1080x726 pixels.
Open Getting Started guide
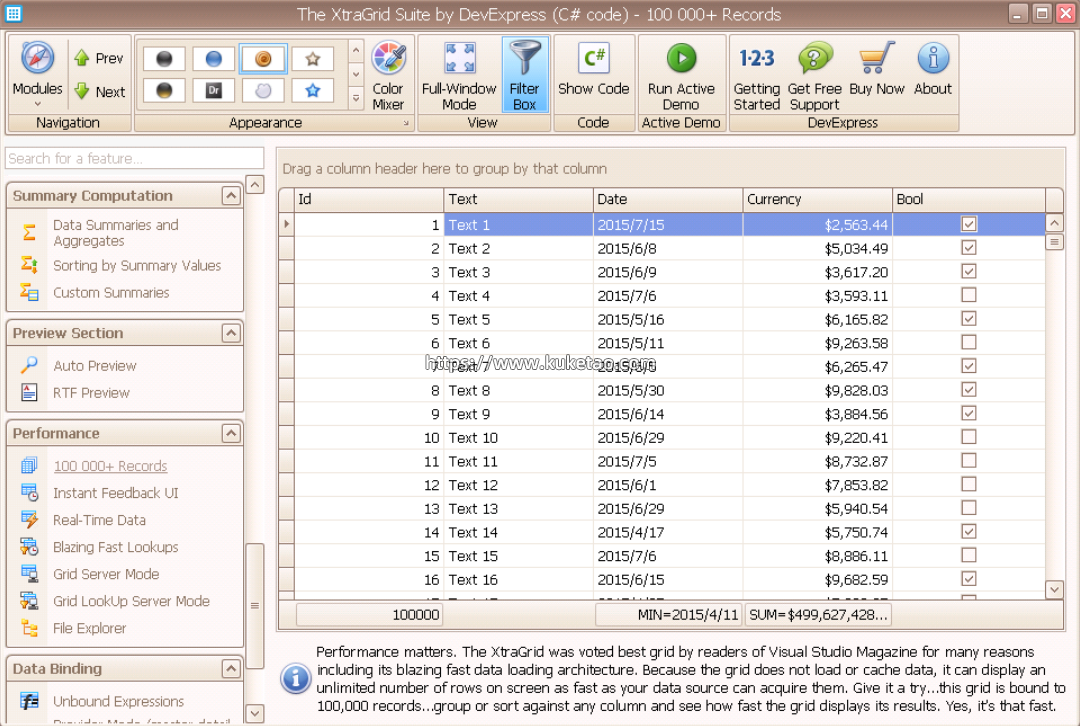point(756,75)
